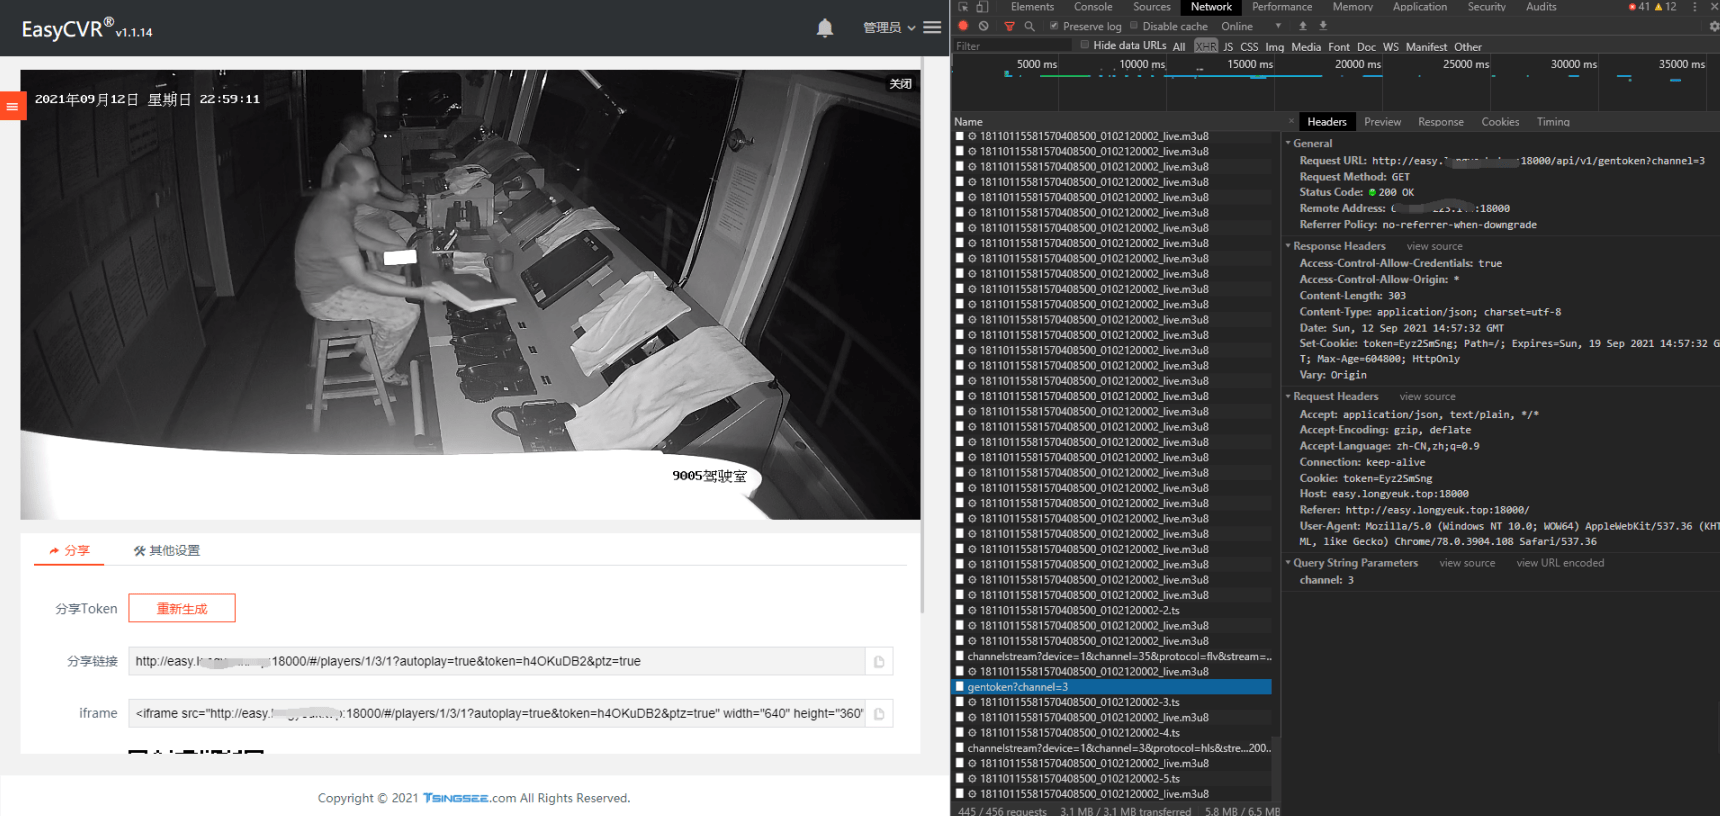This screenshot has width=1720, height=816.
Task: Switch to the 其他设置 tab
Action: 167,551
